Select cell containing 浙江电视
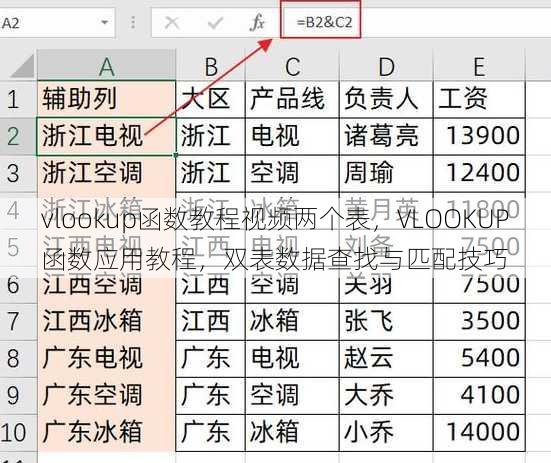This screenshot has height=463, width=551. pyautogui.click(x=106, y=136)
